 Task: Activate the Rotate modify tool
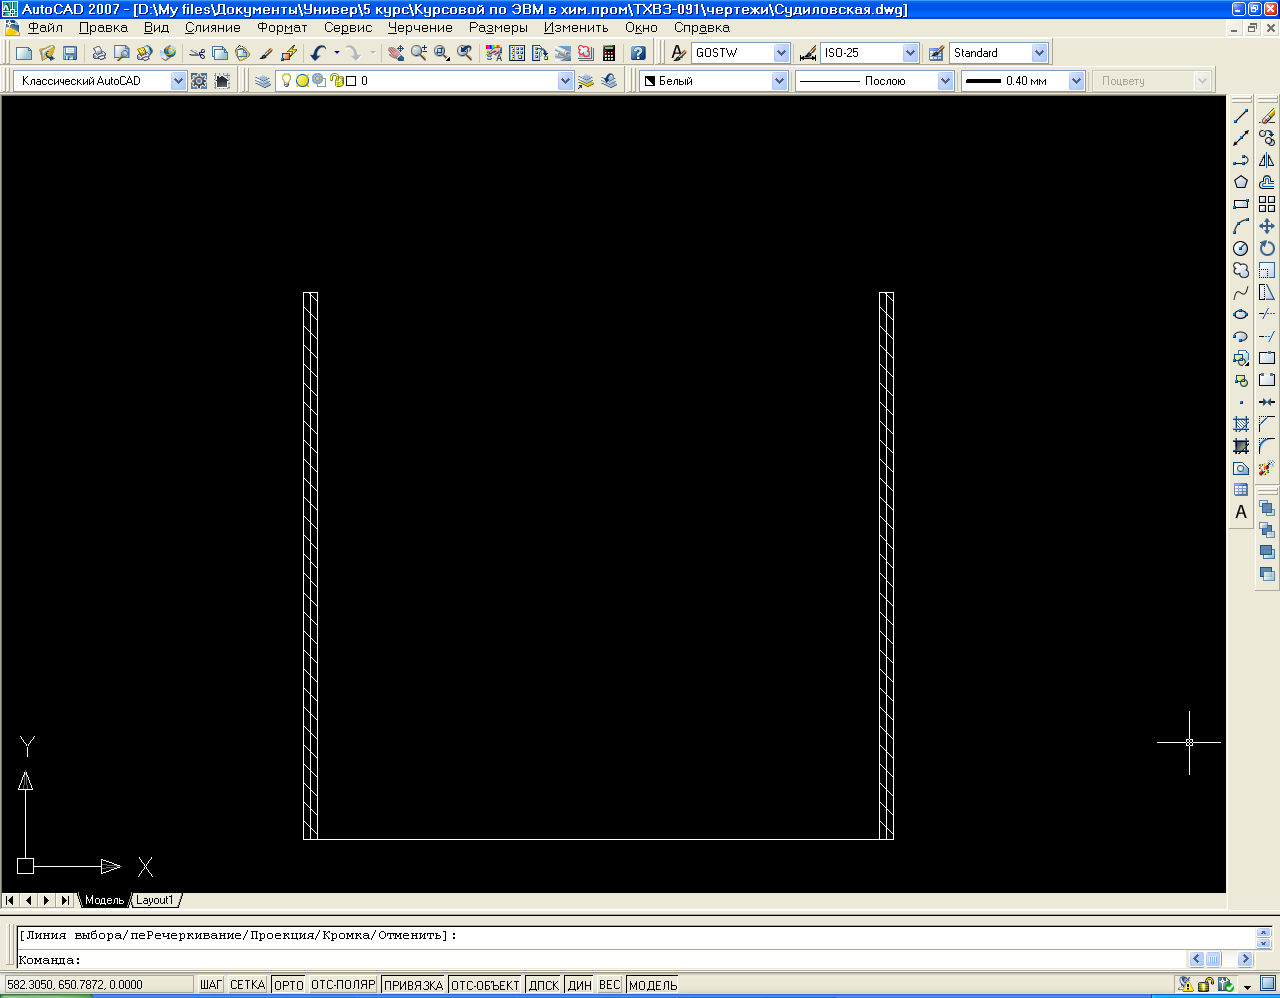pyautogui.click(x=1267, y=248)
